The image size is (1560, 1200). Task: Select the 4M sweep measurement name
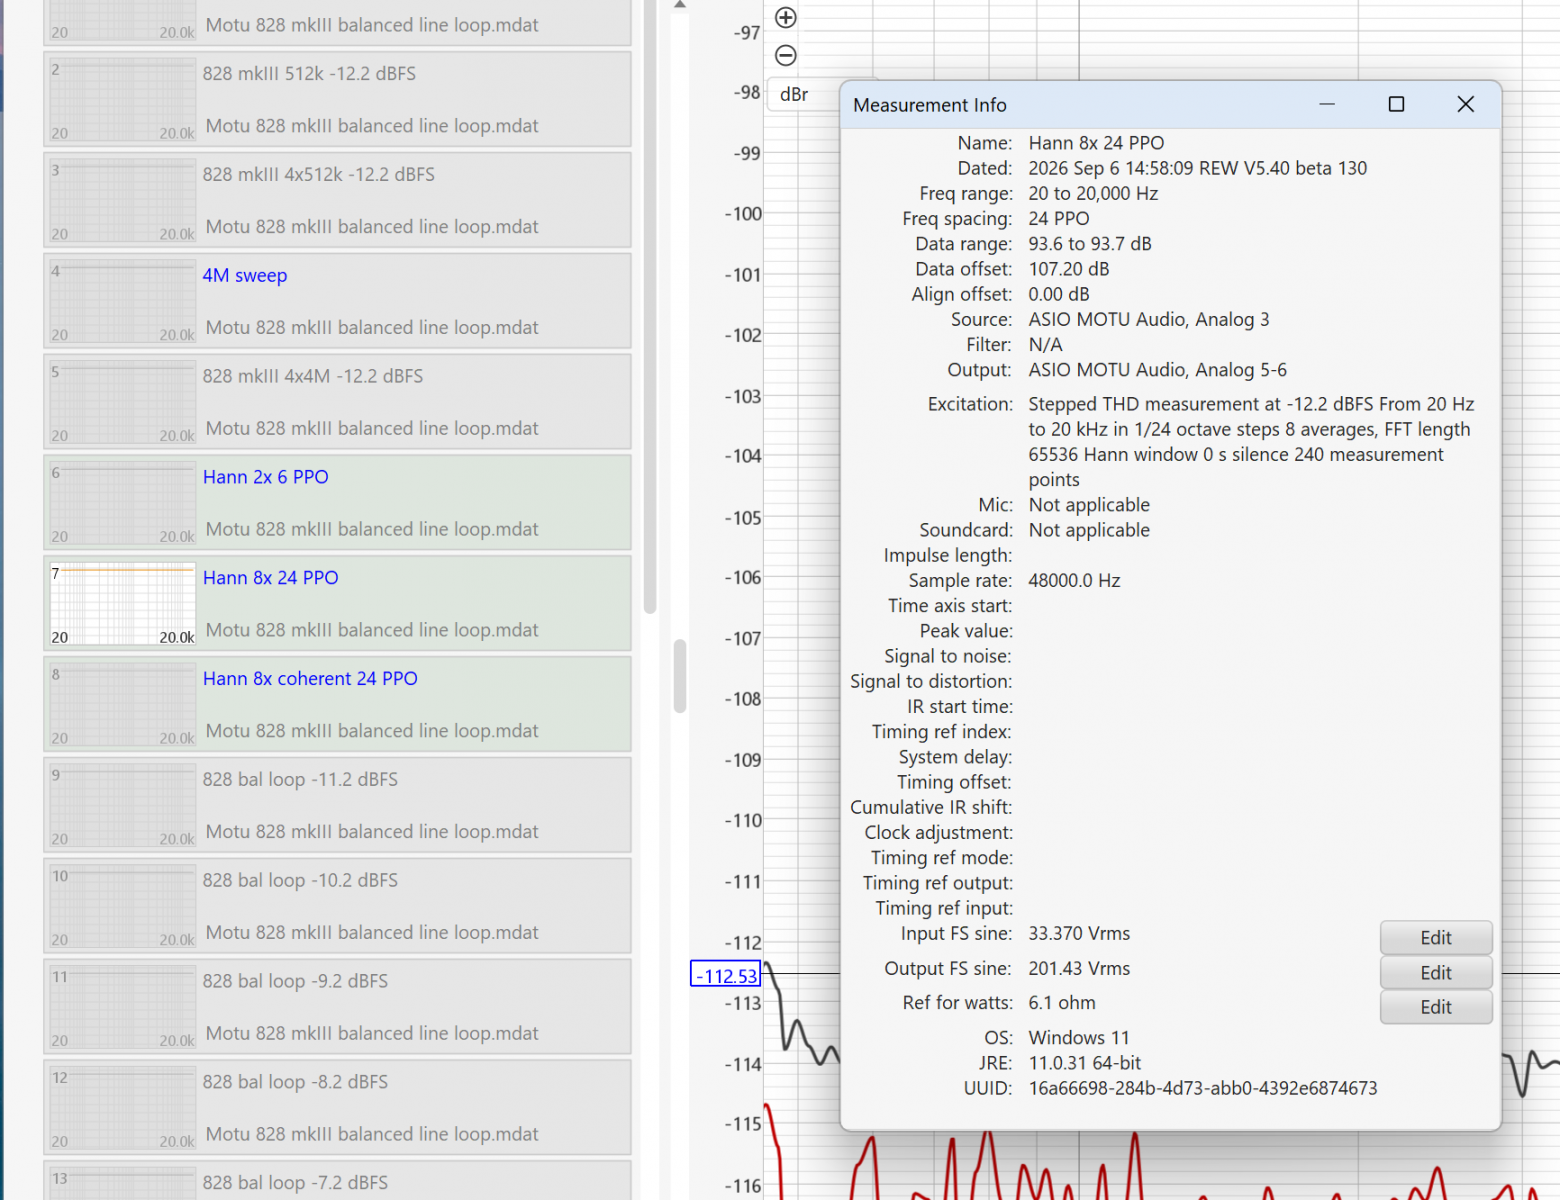pos(245,275)
